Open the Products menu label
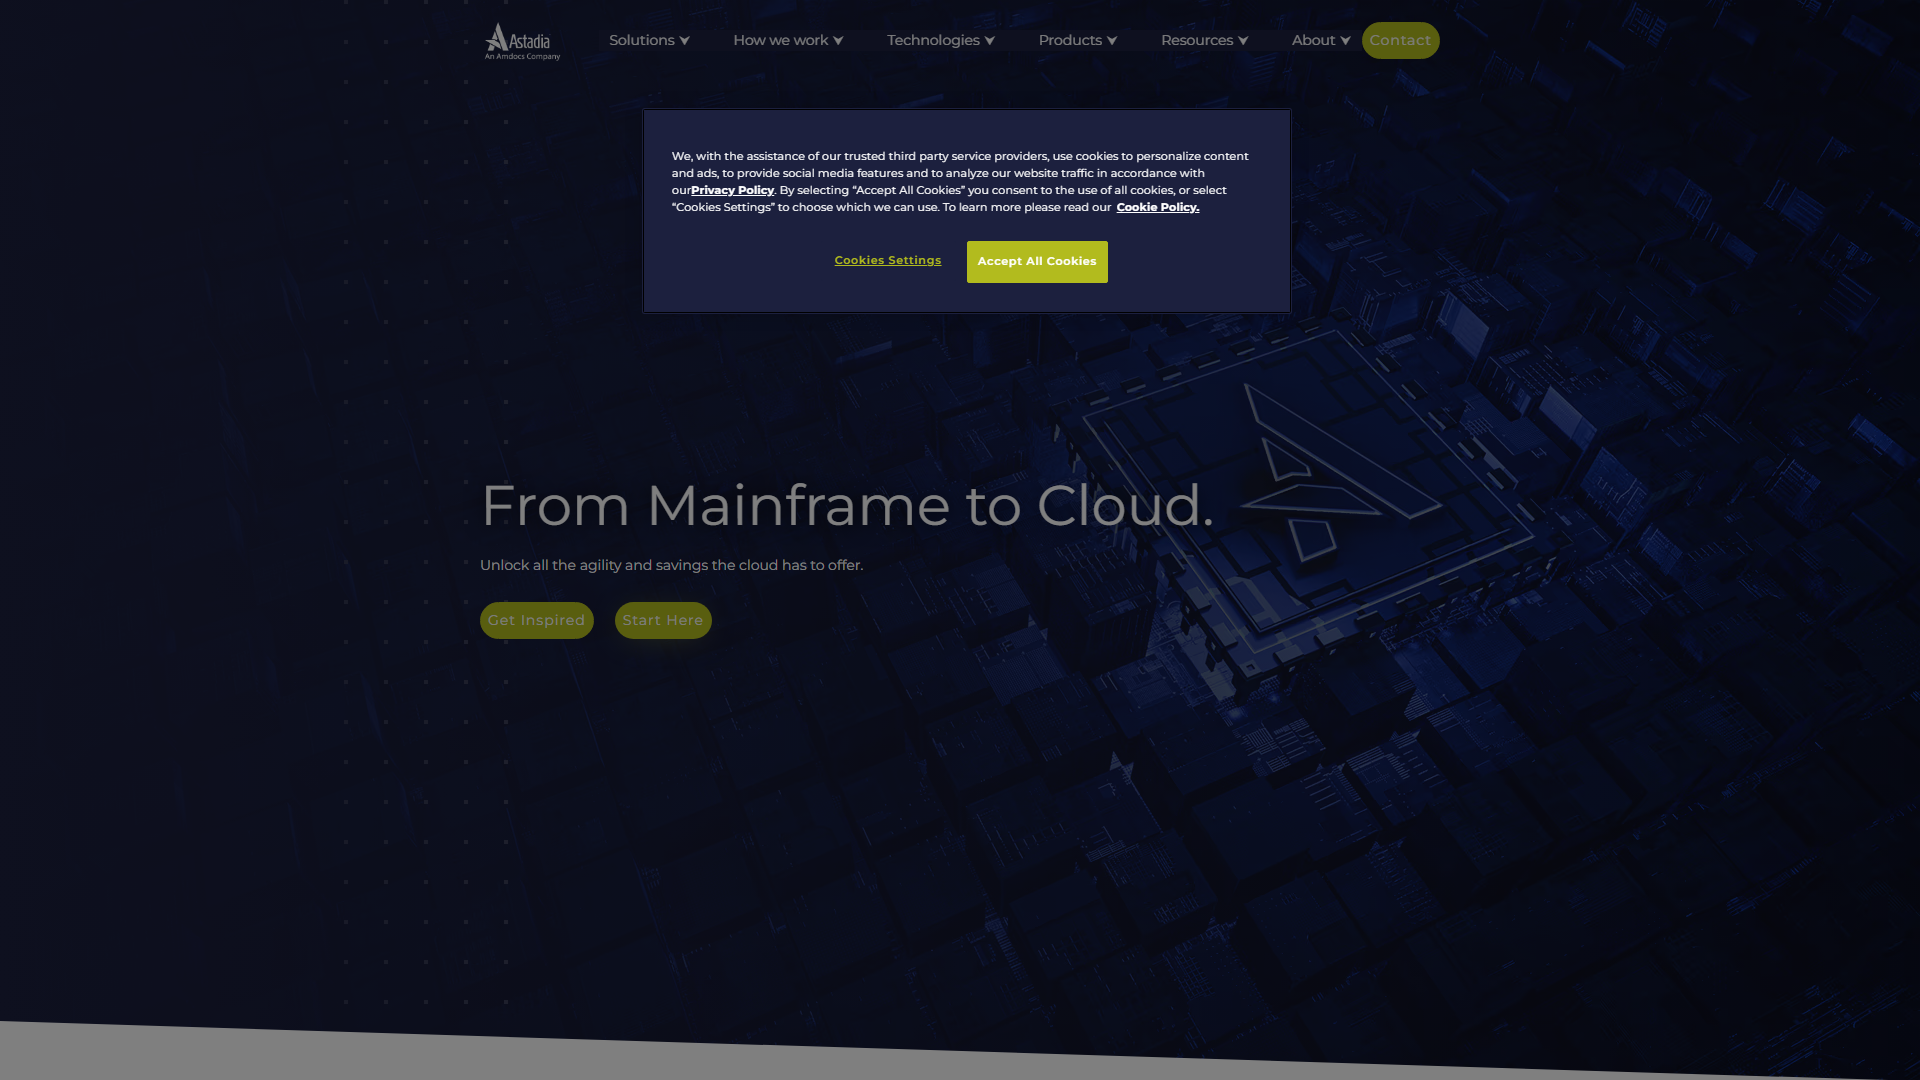The width and height of the screenshot is (1920, 1080). tap(1069, 40)
